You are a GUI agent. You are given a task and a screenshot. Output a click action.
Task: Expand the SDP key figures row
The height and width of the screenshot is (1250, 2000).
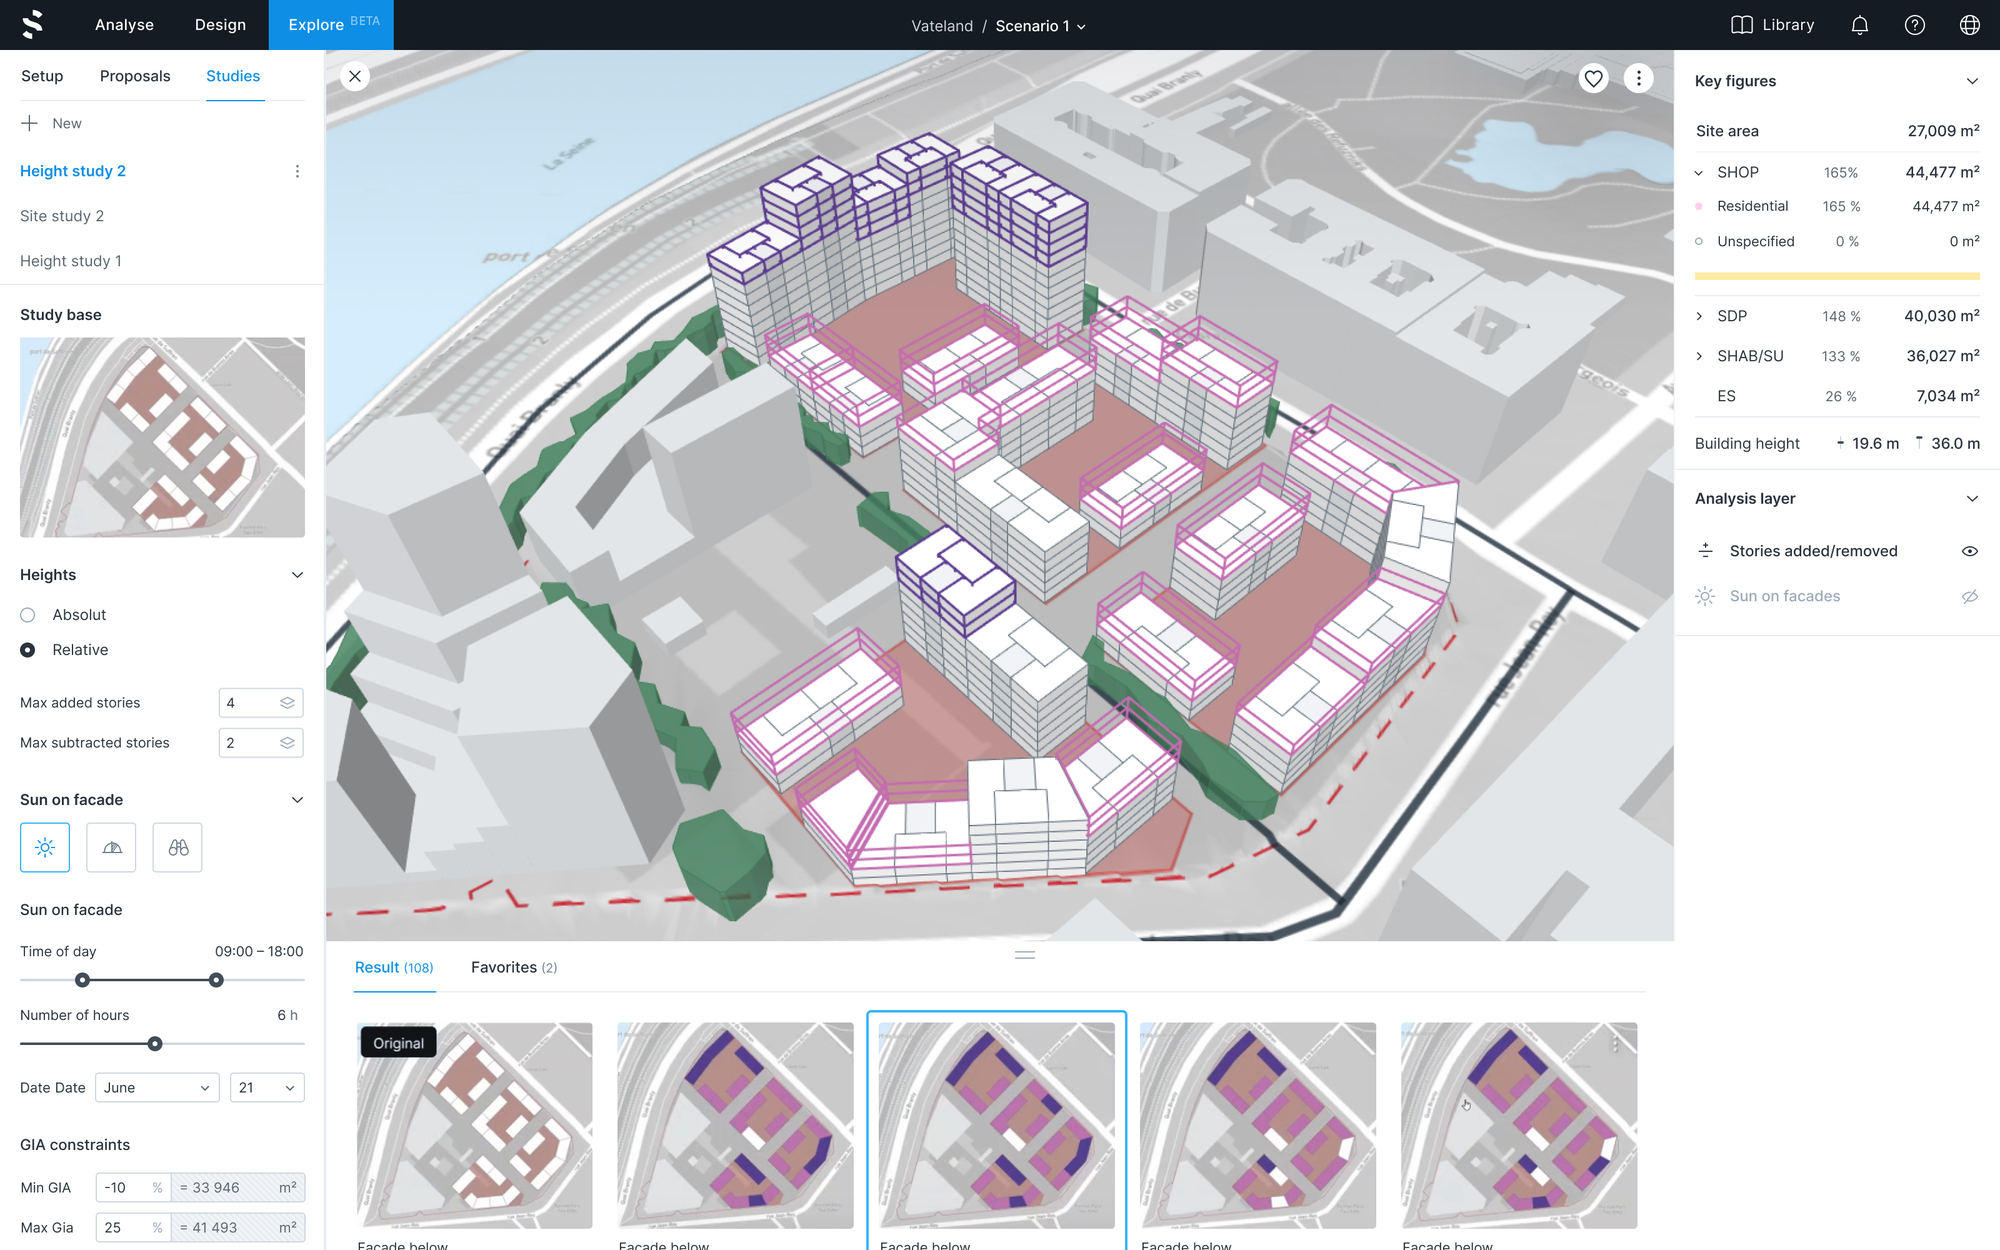tap(1698, 316)
